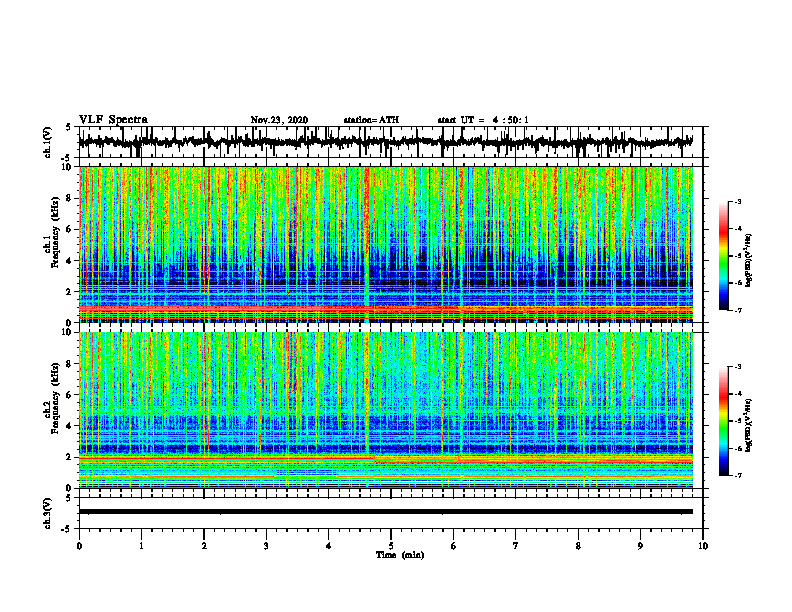Click the '10' tick on the time axis
Image resolution: width=792 pixels, height=612 pixels.
click(x=703, y=546)
